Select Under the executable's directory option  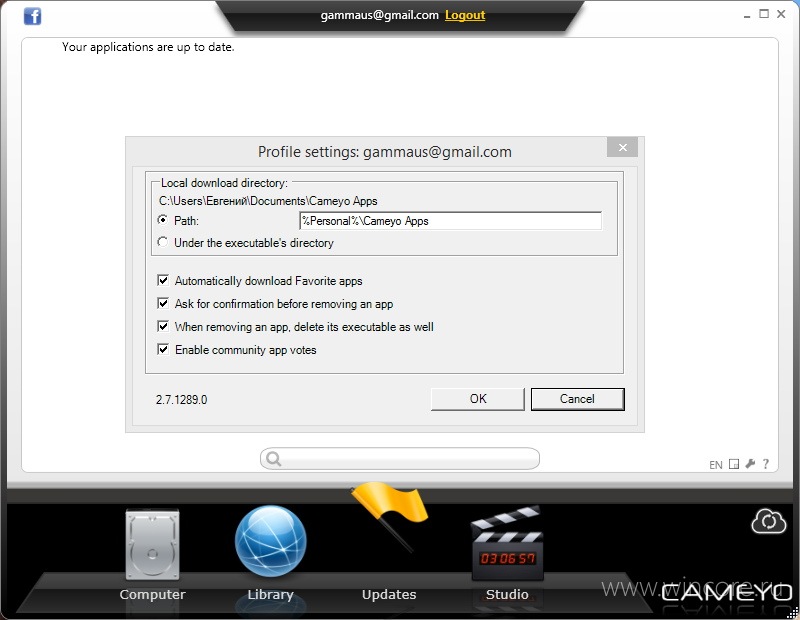[x=162, y=242]
